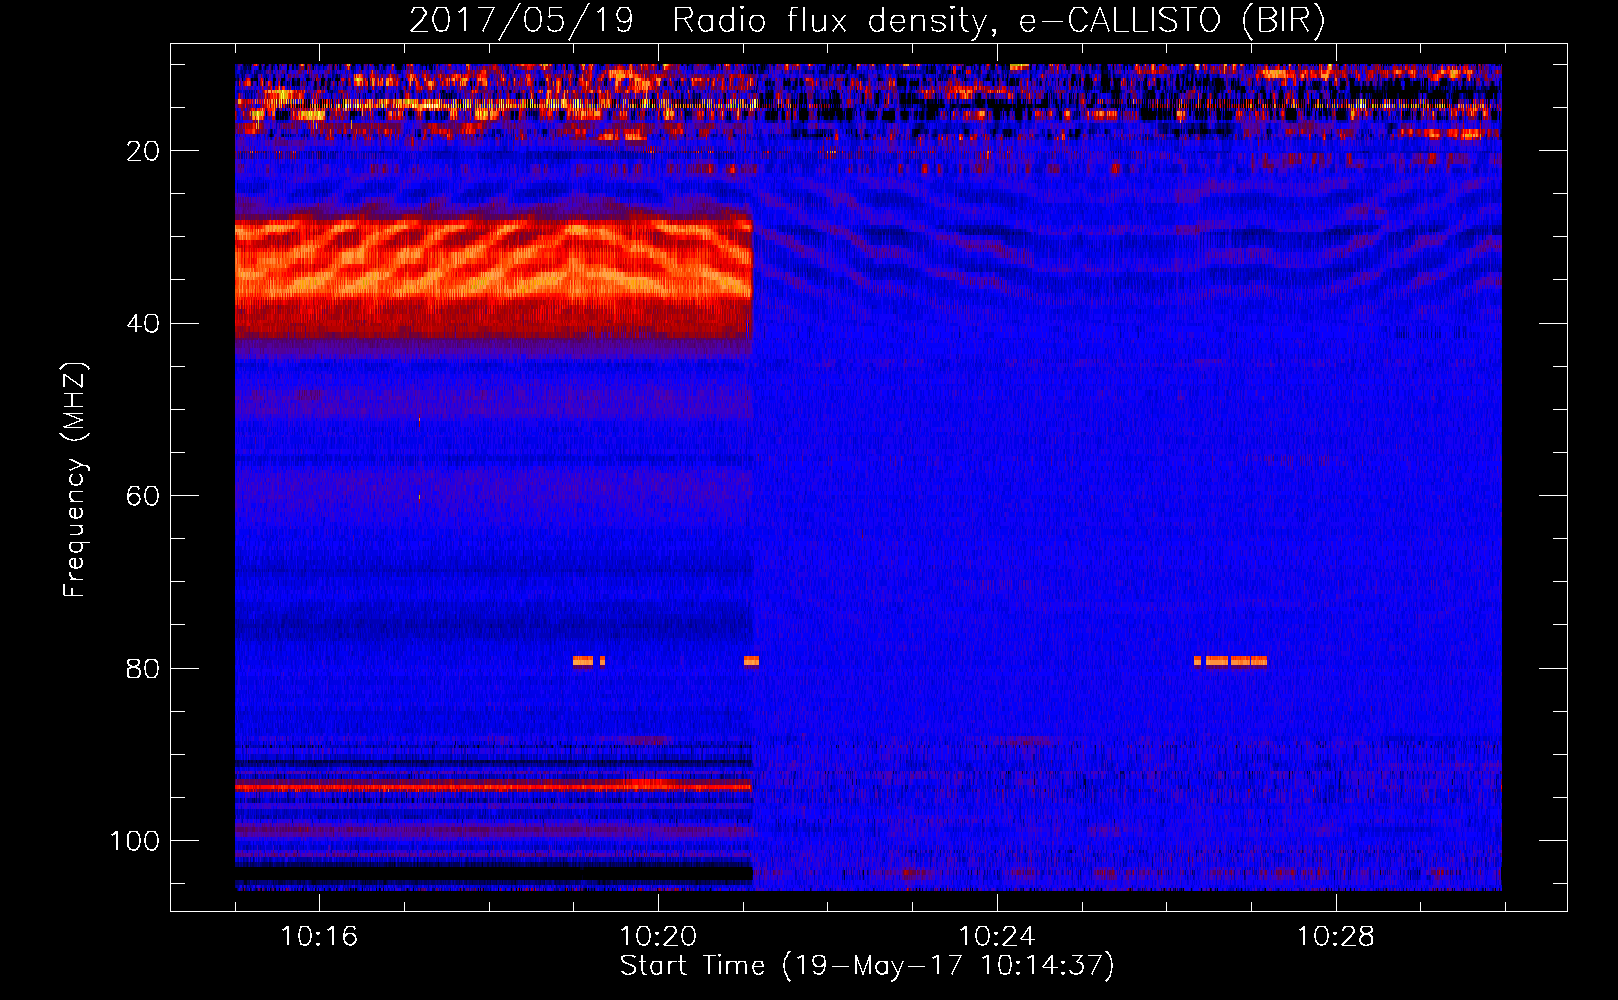Click the 80 MHz frequency tick label
The image size is (1618, 1000).
click(143, 669)
